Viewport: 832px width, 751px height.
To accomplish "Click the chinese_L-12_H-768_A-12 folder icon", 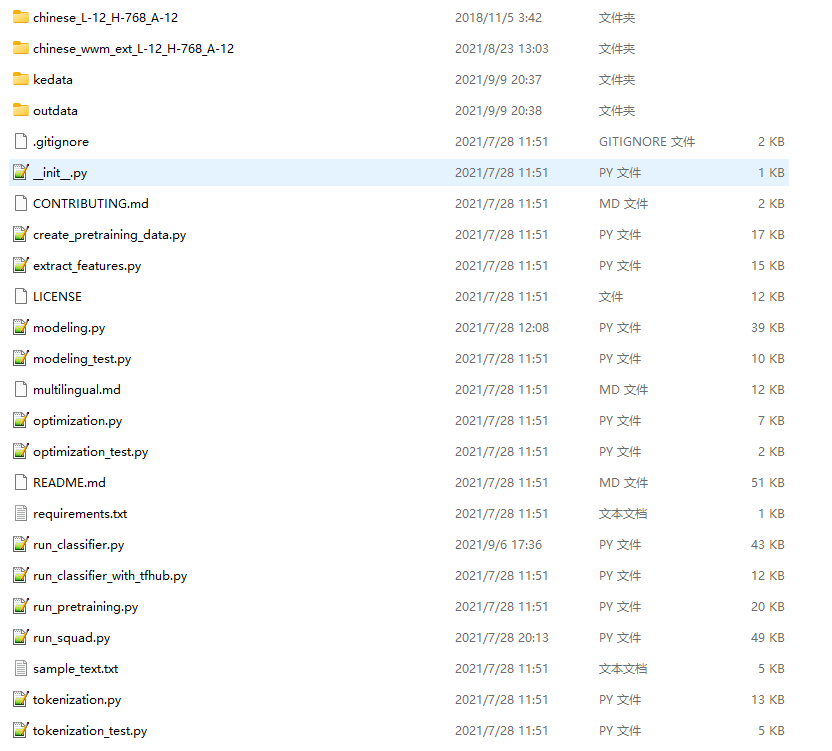I will point(21,18).
